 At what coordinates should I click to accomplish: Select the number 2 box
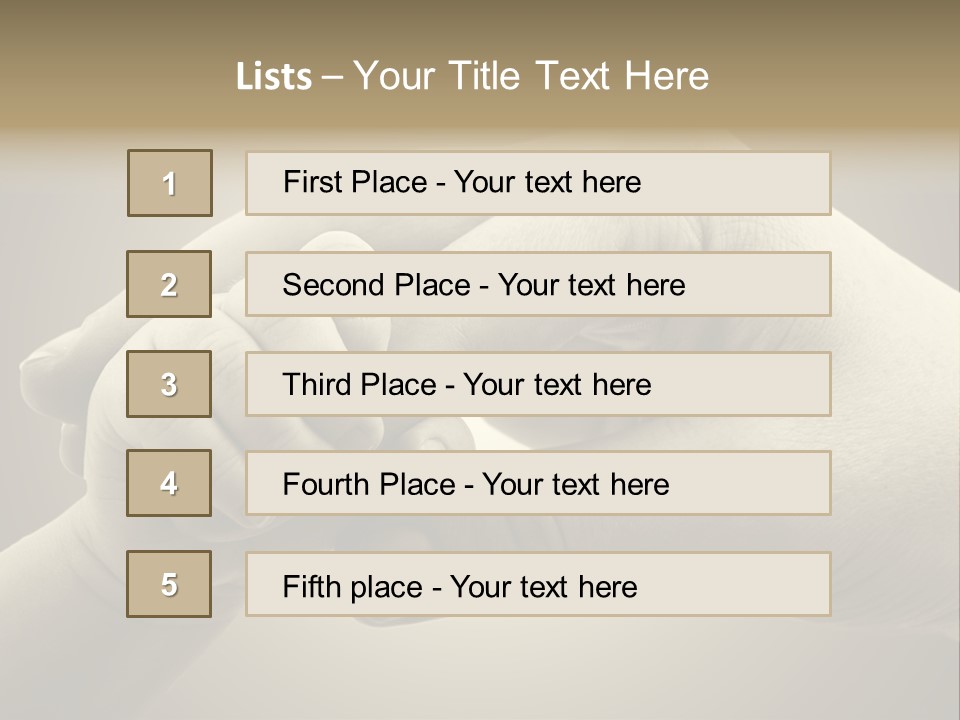169,284
